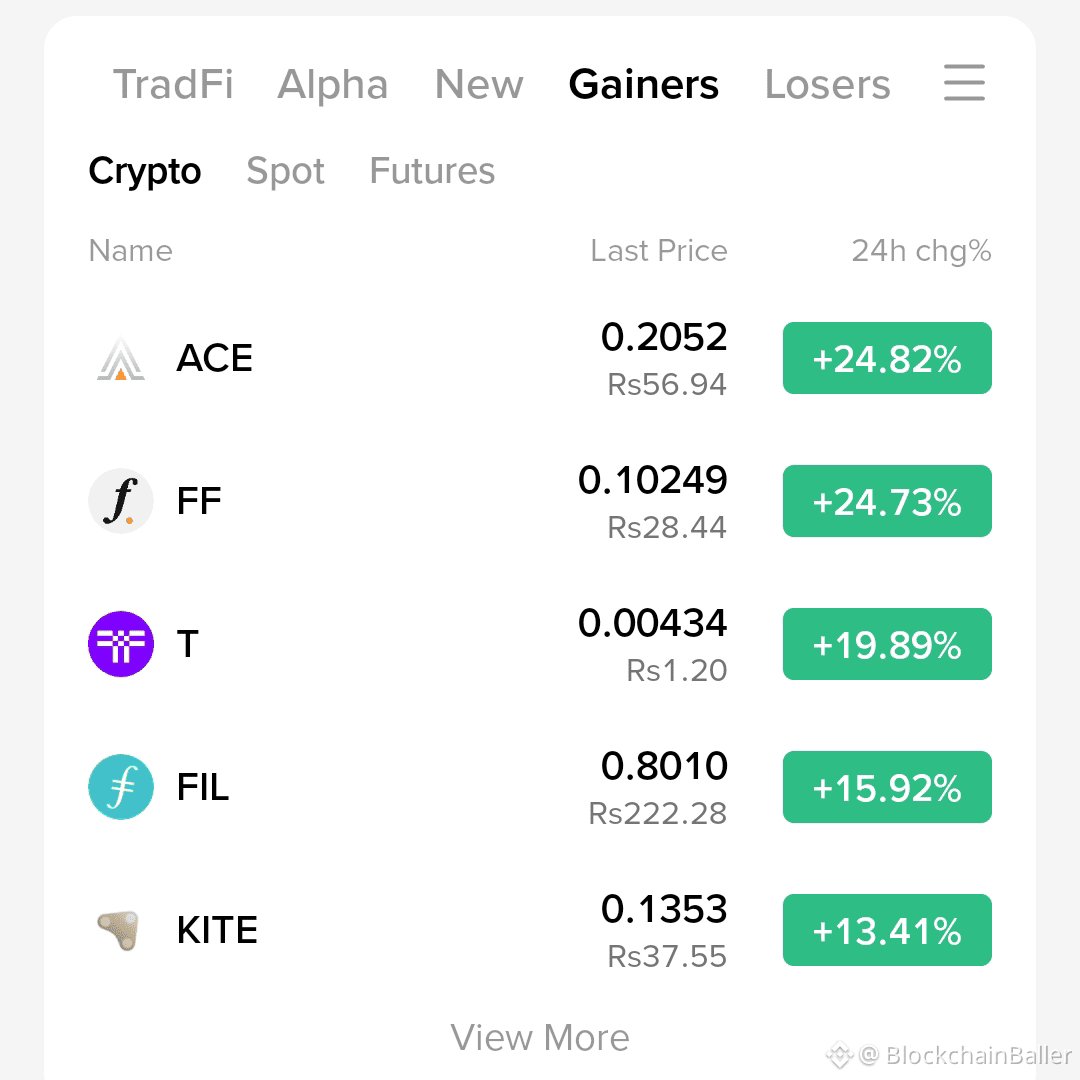Select the Crypto sub-tab
Screen dimensions: 1080x1080
[x=145, y=171]
